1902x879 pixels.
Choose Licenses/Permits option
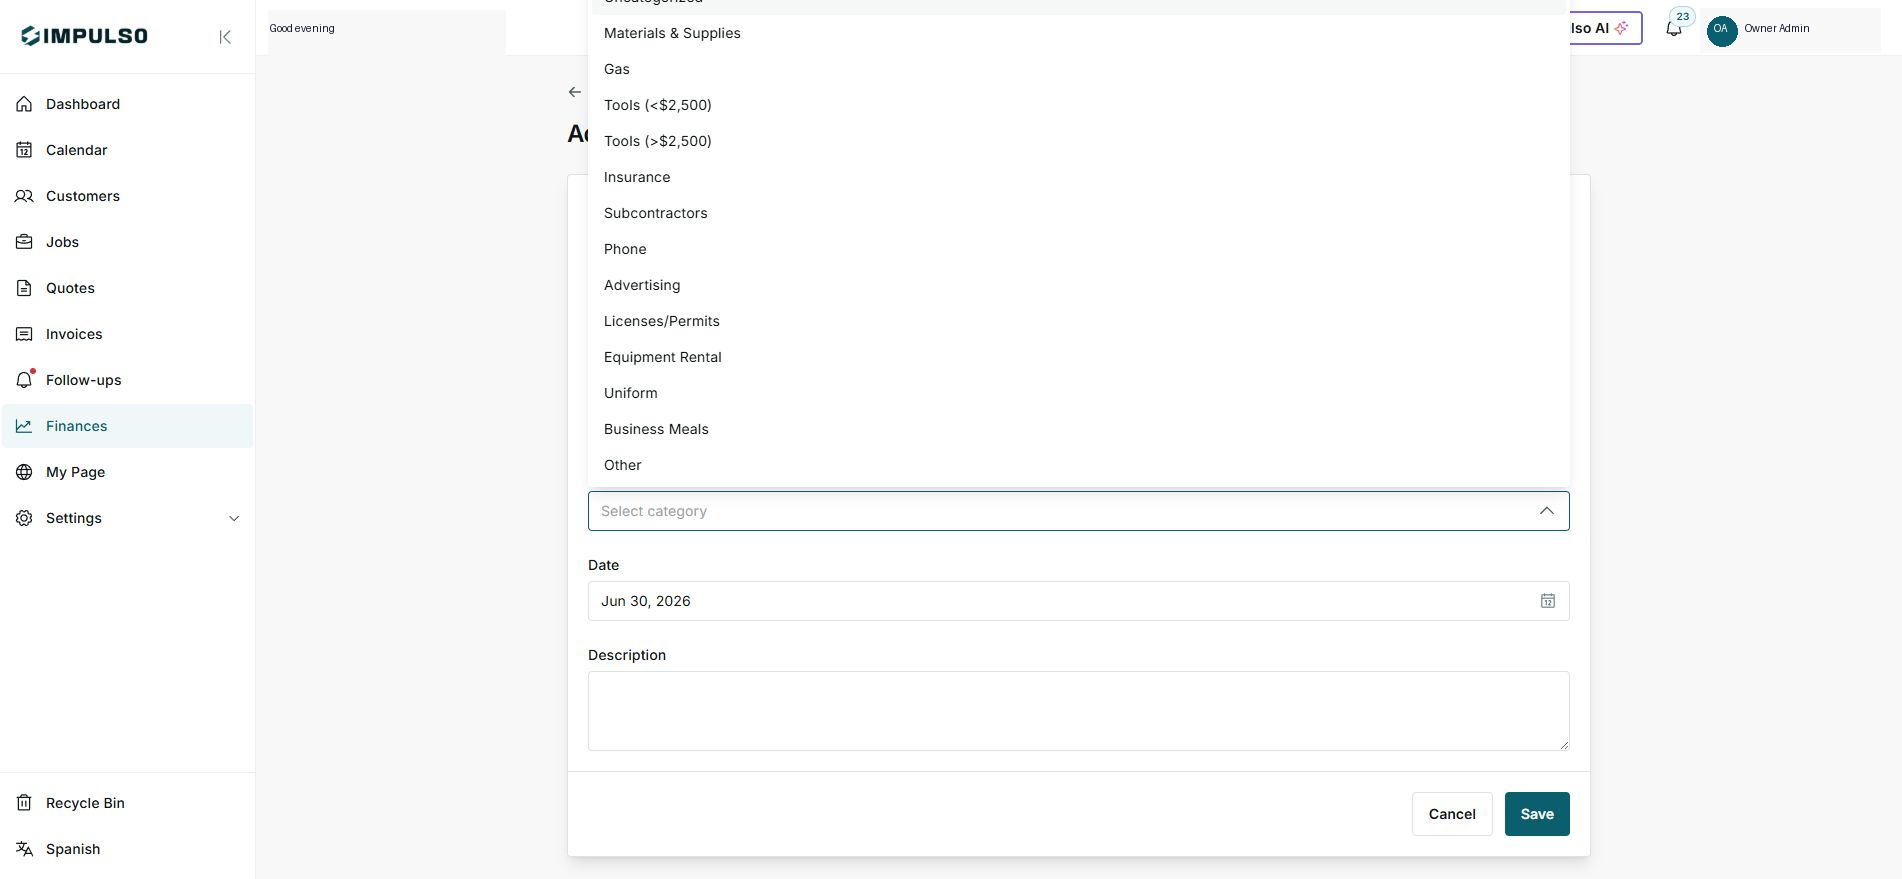point(1079,321)
